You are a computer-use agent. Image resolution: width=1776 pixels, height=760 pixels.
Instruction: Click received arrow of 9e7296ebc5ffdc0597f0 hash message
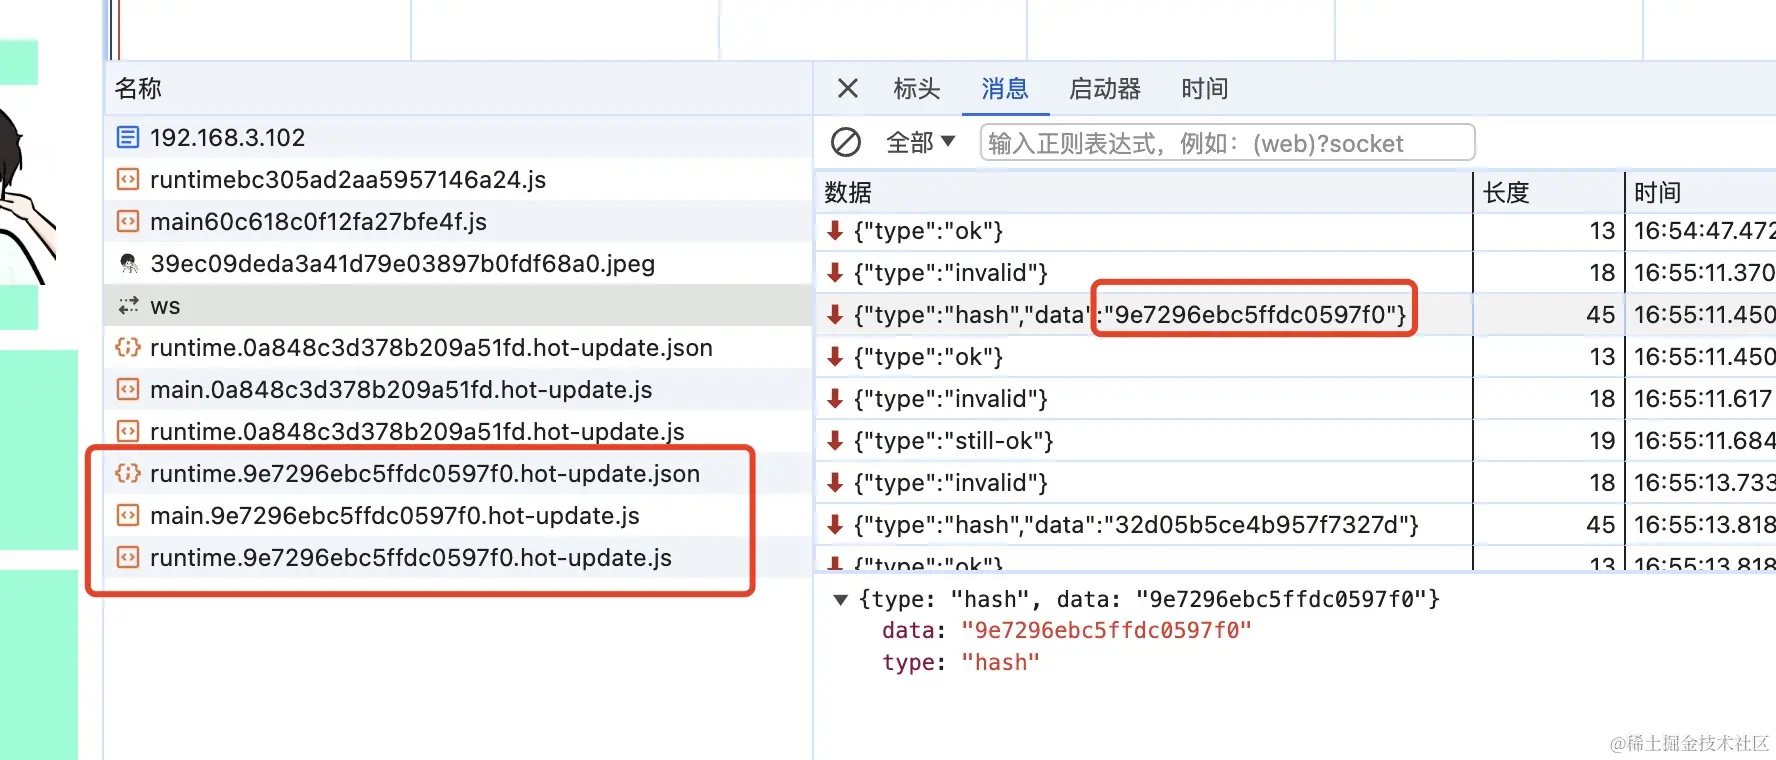point(835,315)
